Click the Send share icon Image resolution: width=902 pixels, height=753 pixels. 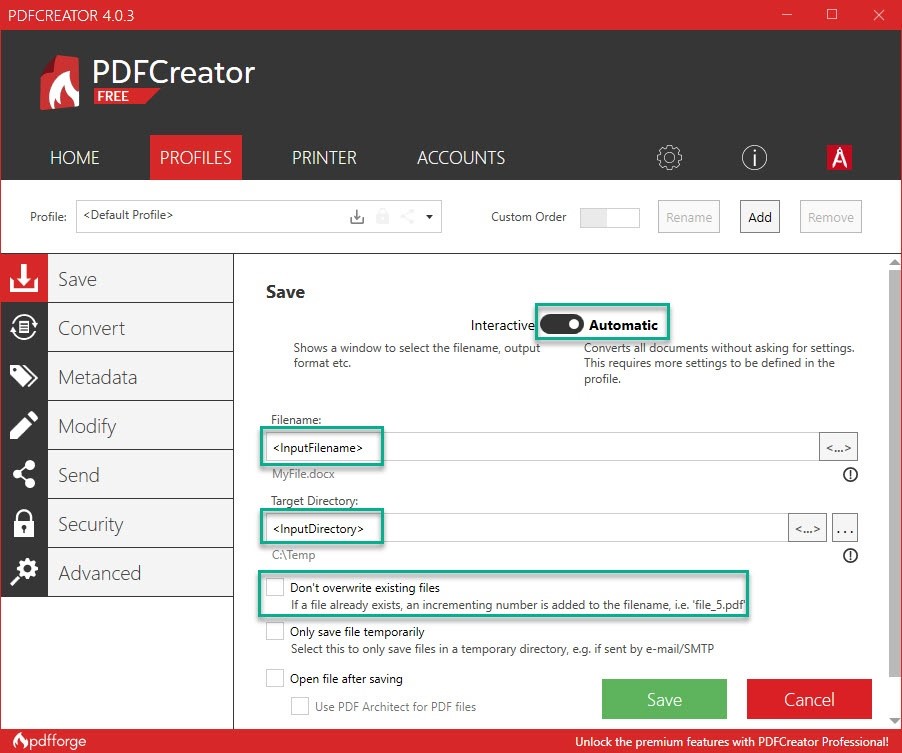24,474
